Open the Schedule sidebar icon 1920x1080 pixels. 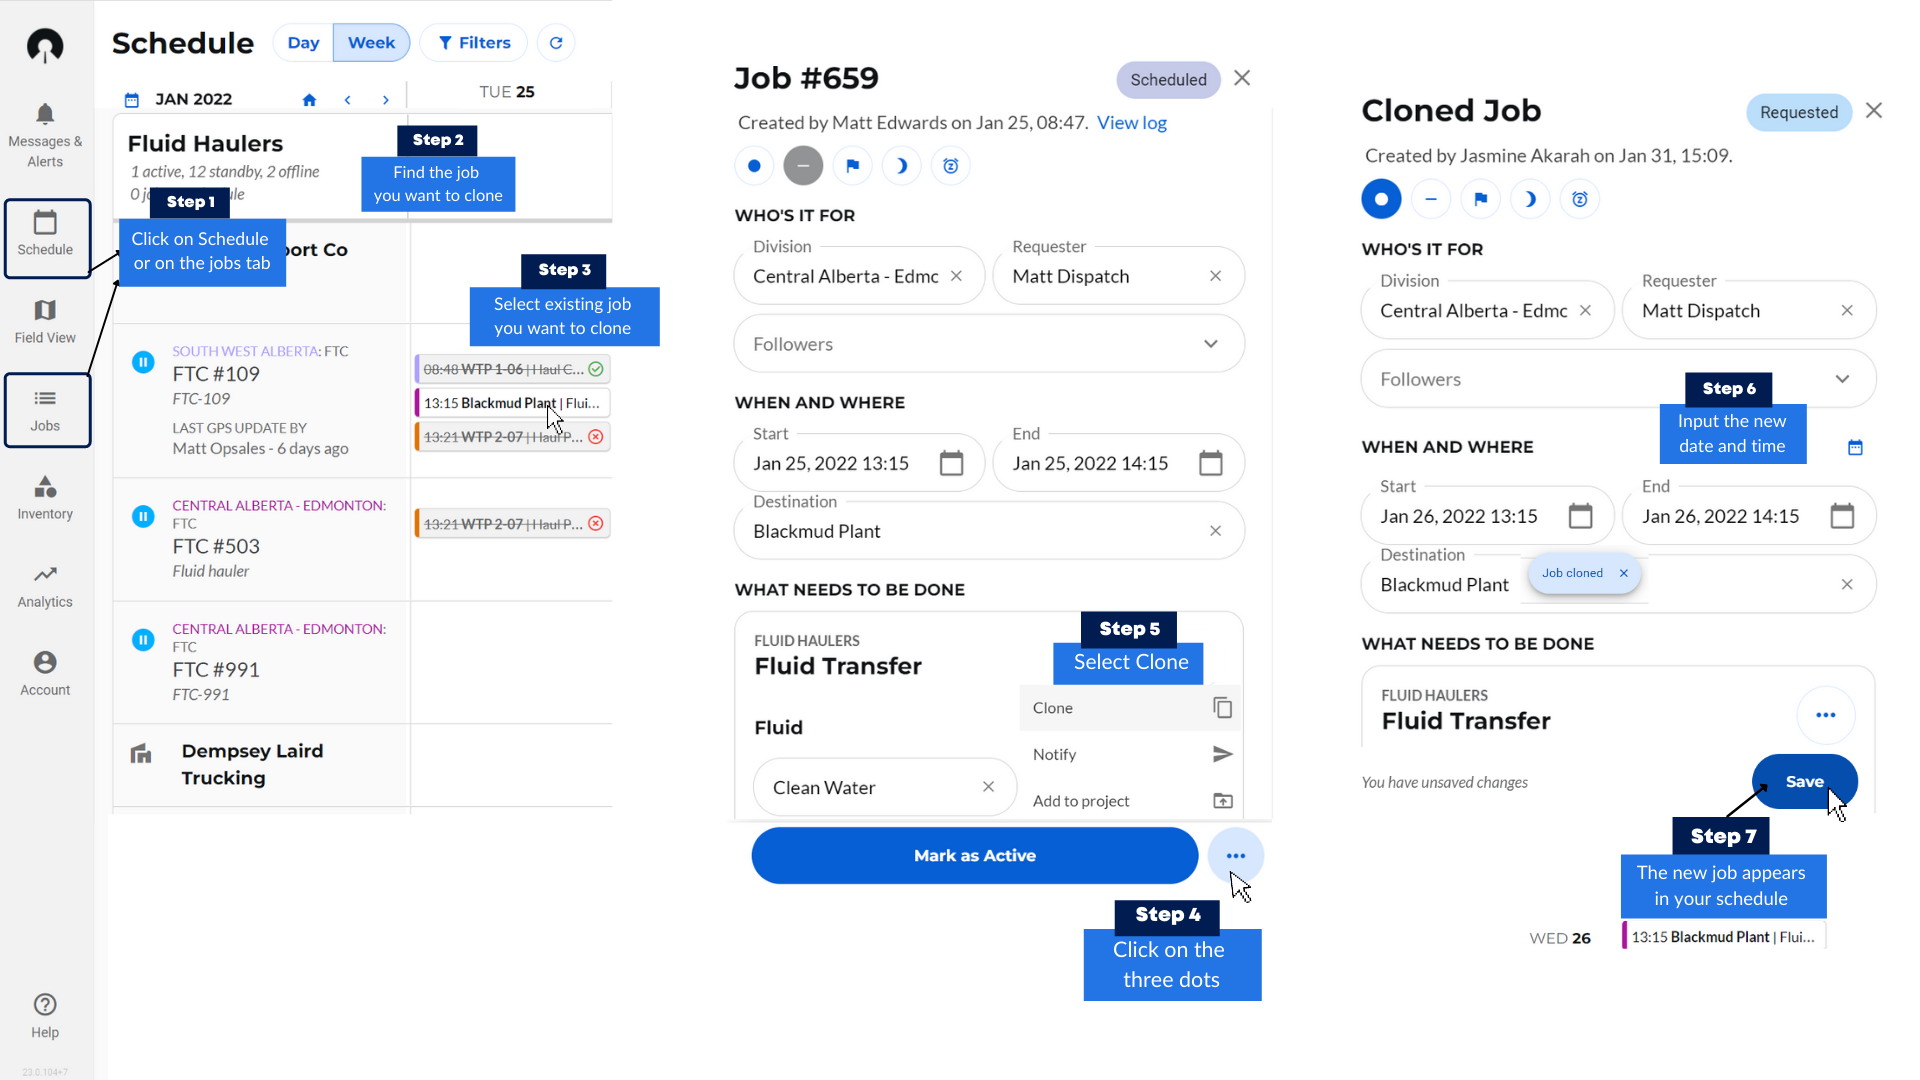point(45,234)
